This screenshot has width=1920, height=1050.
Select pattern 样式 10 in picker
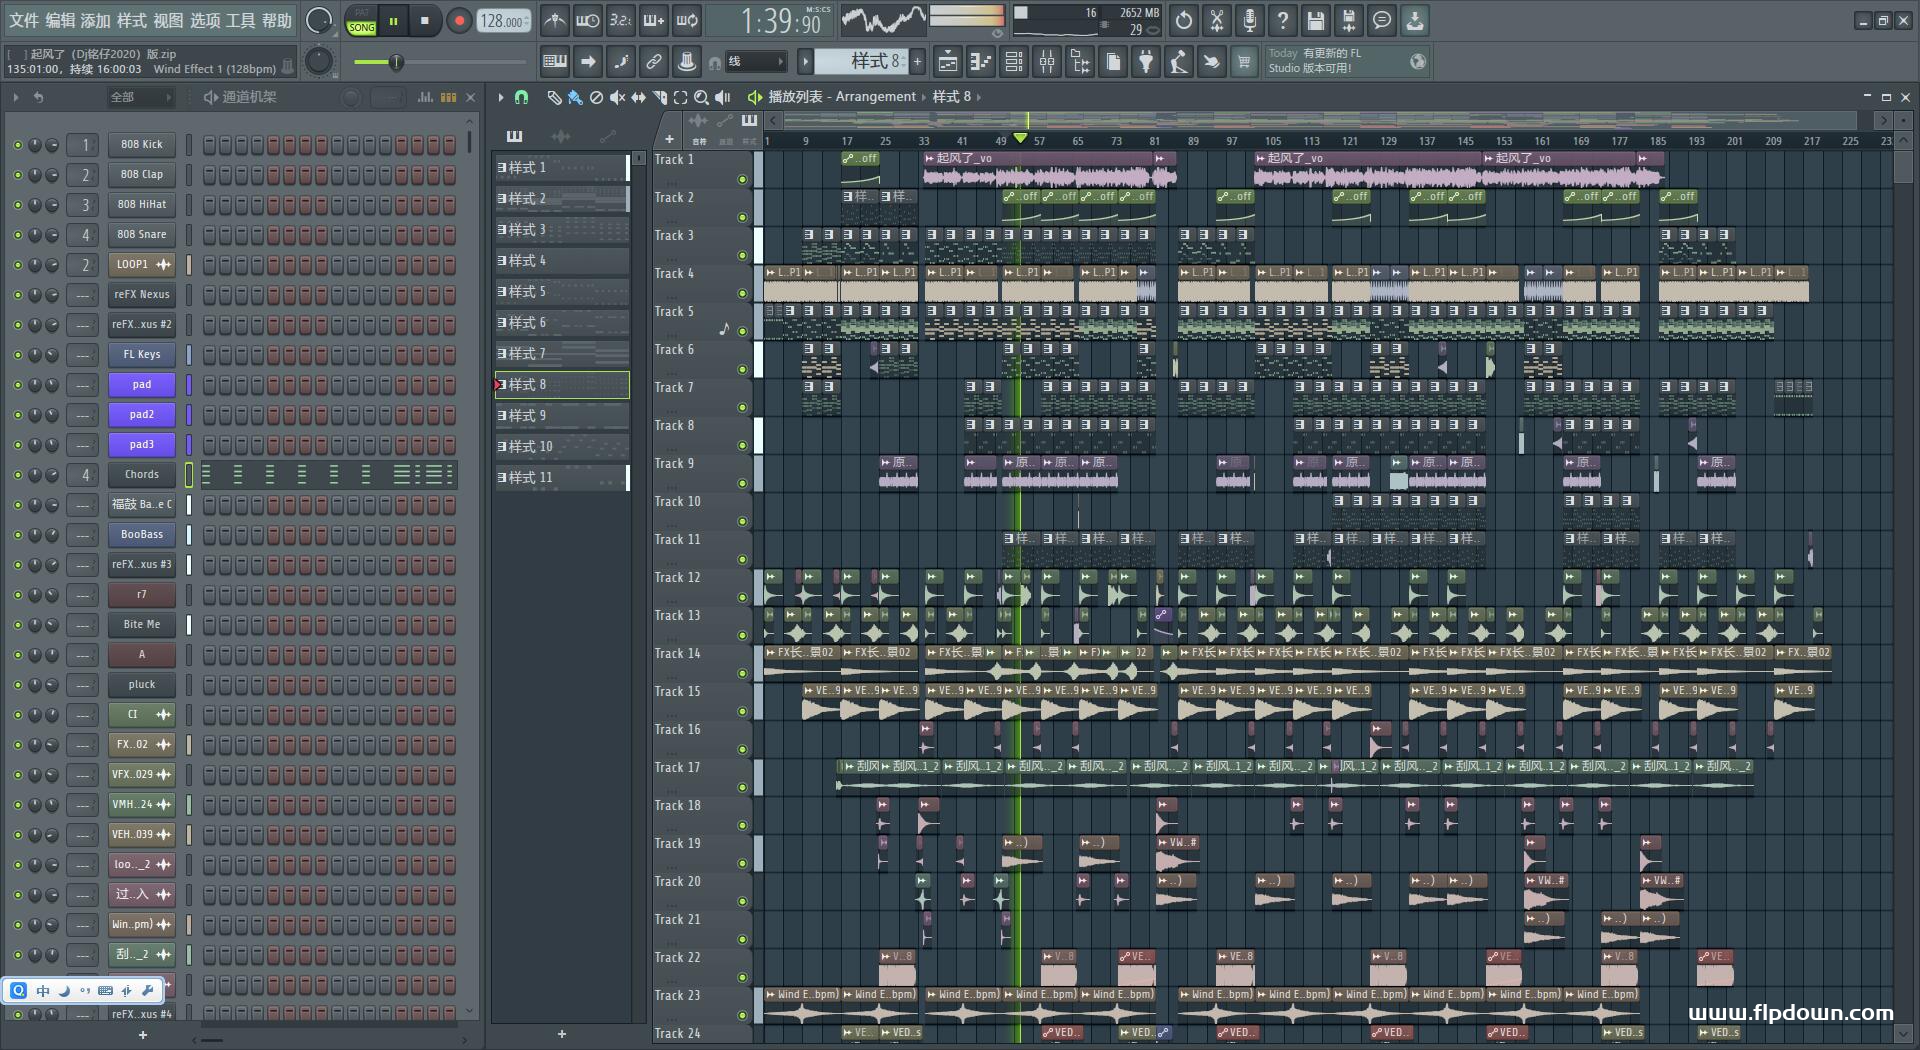click(562, 447)
